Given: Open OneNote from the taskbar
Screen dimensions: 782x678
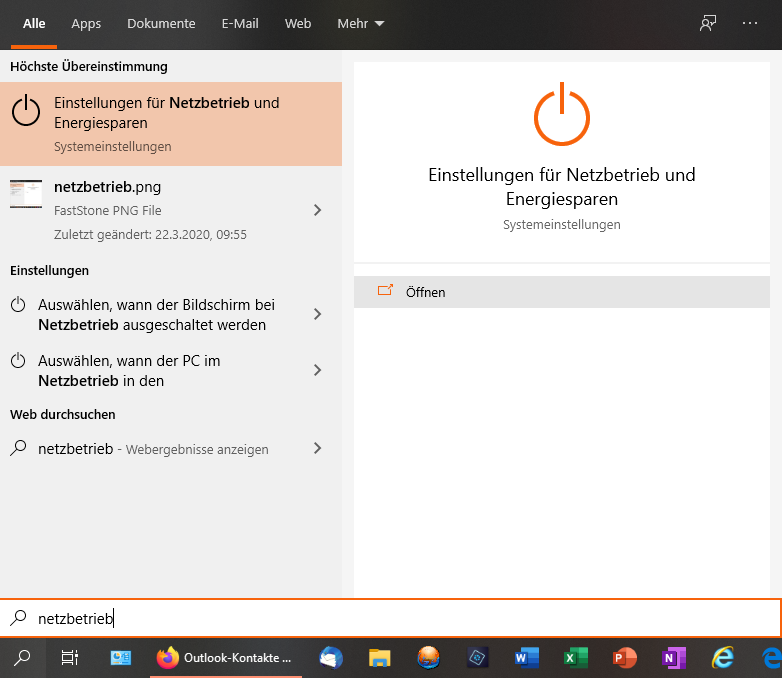Looking at the screenshot, I should [x=673, y=657].
